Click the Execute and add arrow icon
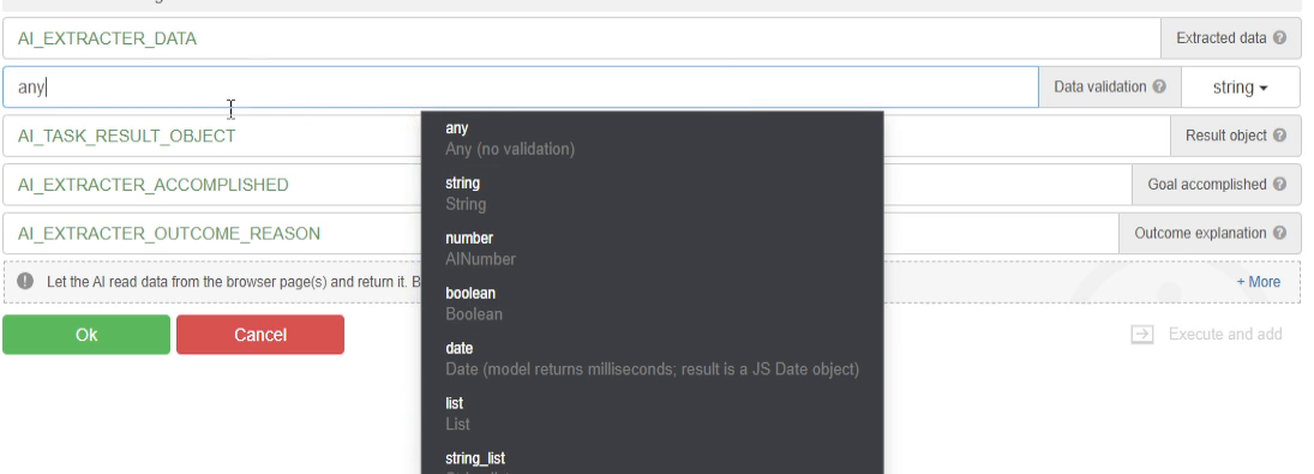1314x474 pixels. pos(1142,334)
